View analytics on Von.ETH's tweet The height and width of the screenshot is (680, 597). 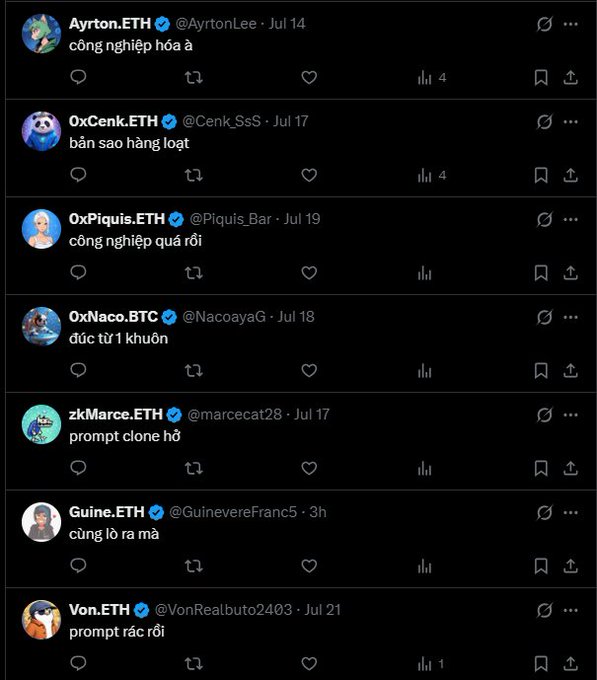[x=431, y=664]
